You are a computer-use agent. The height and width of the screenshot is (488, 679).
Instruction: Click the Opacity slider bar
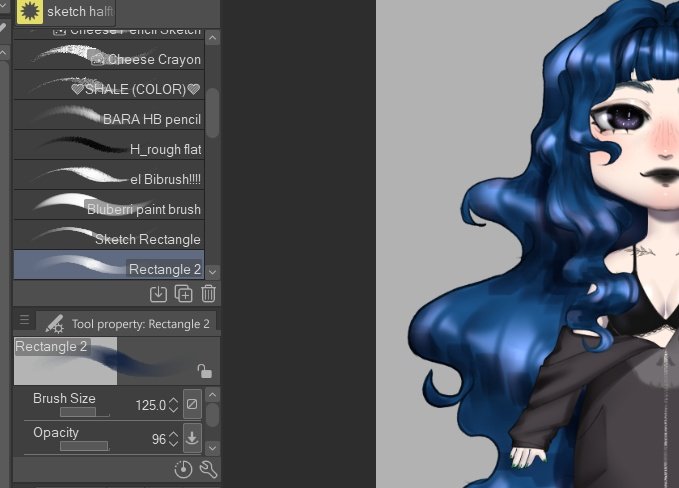coord(85,446)
